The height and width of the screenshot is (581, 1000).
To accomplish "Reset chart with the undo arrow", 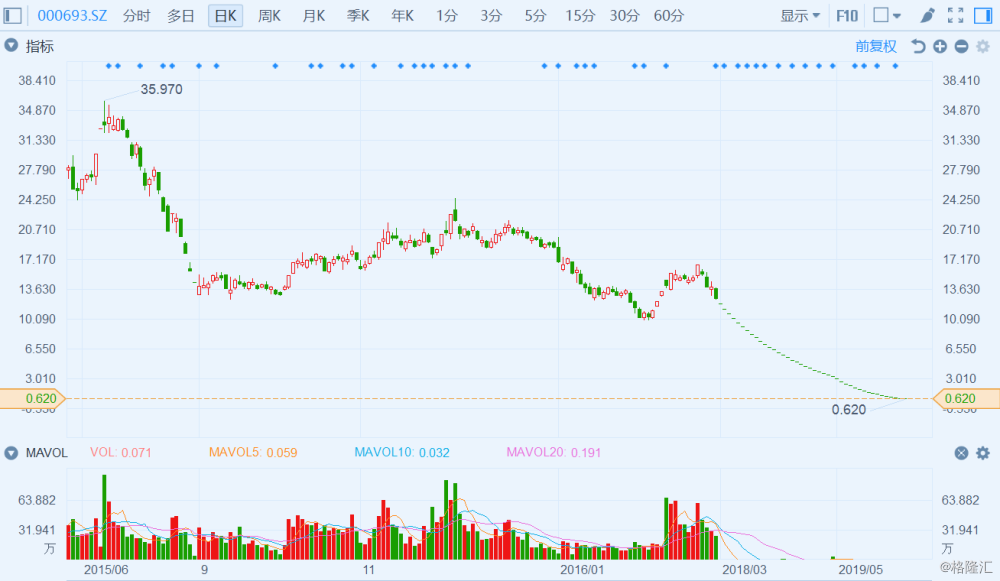I will pyautogui.click(x=918, y=46).
